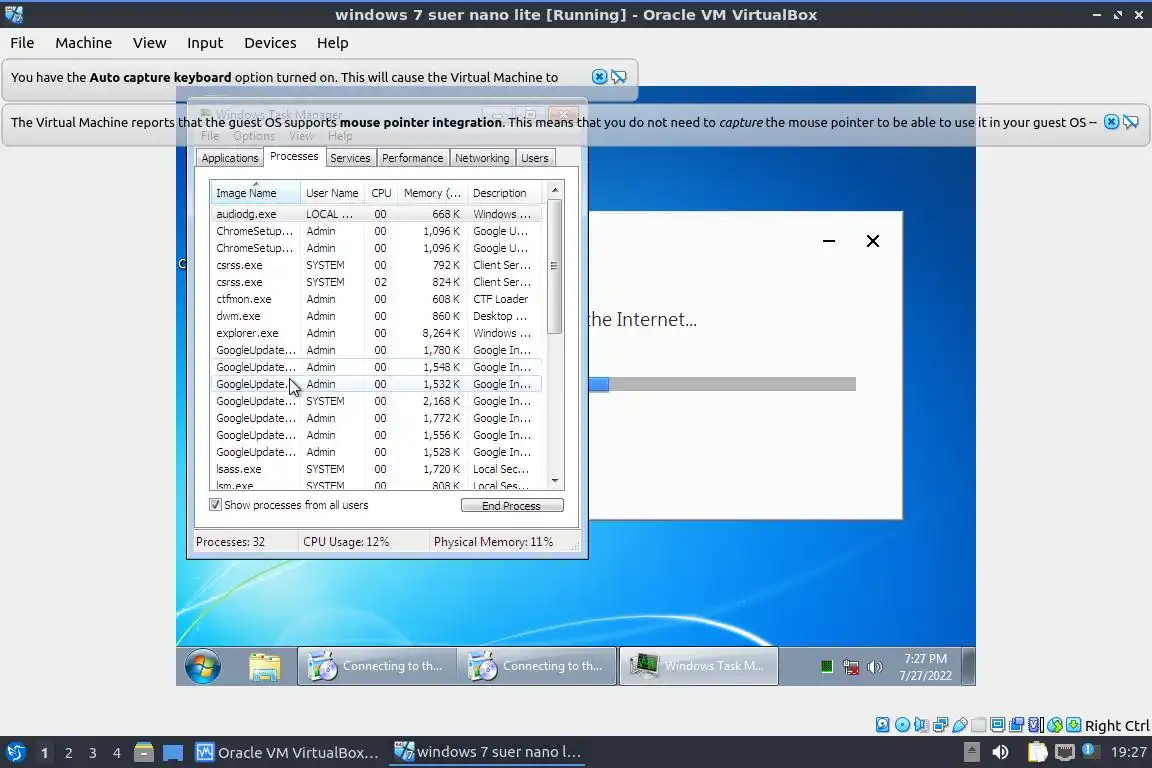Open the host application menu bird icon
The image size is (1152, 768).
click(15, 753)
